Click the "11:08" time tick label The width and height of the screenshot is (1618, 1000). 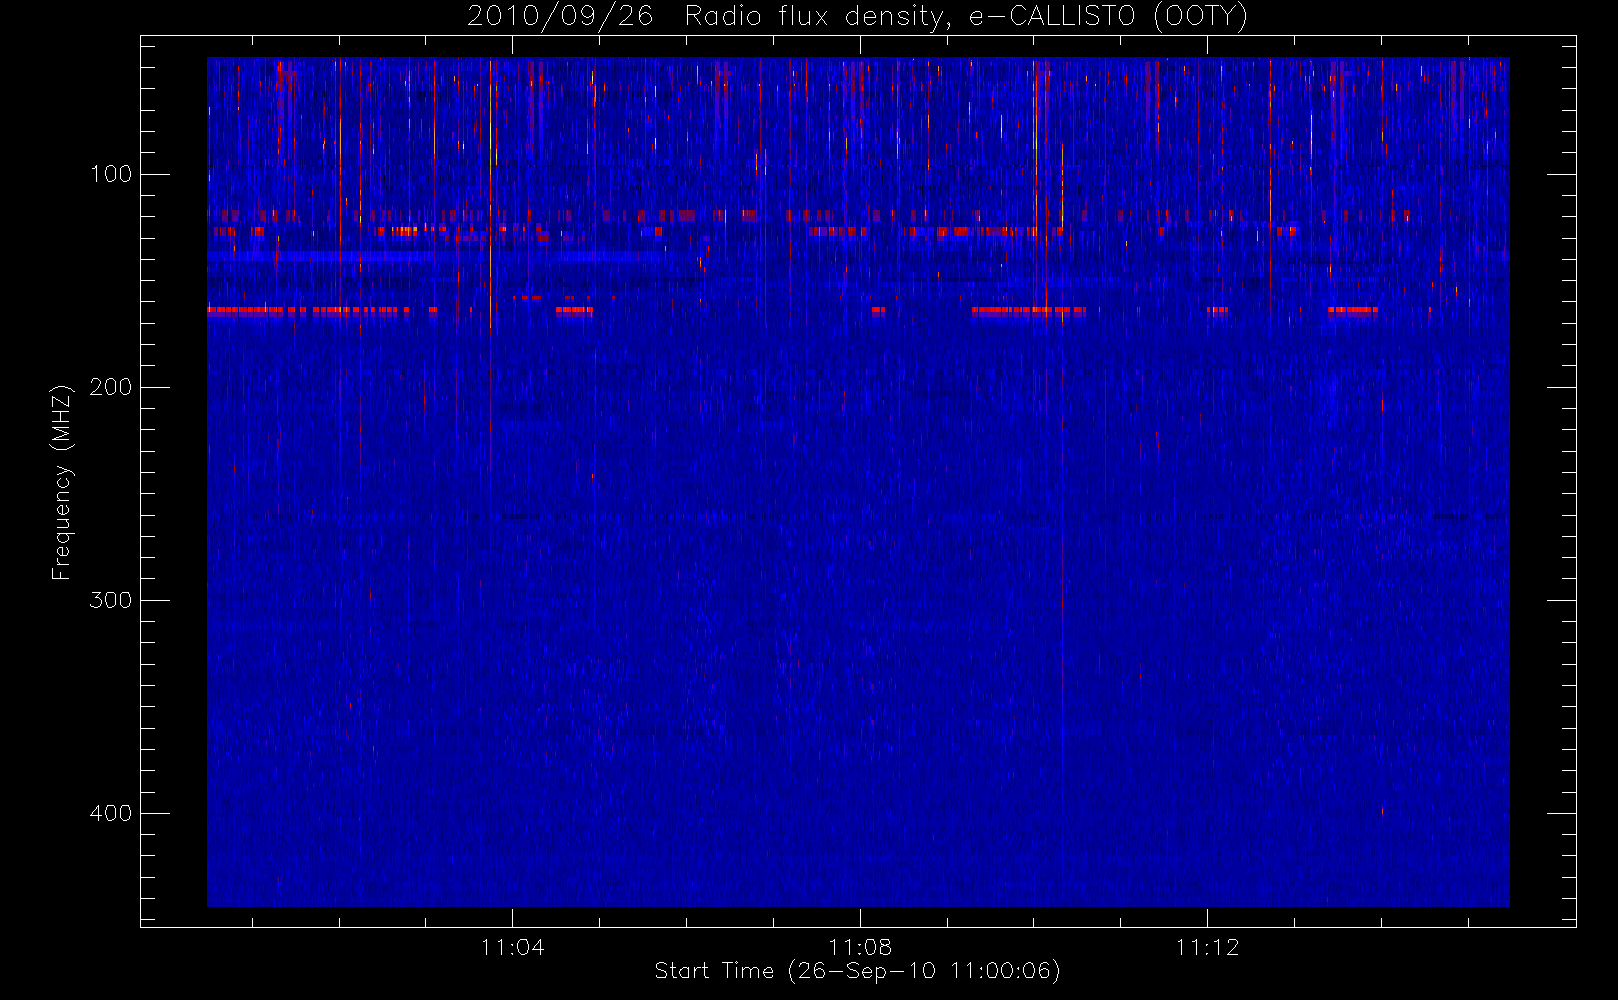[860, 947]
